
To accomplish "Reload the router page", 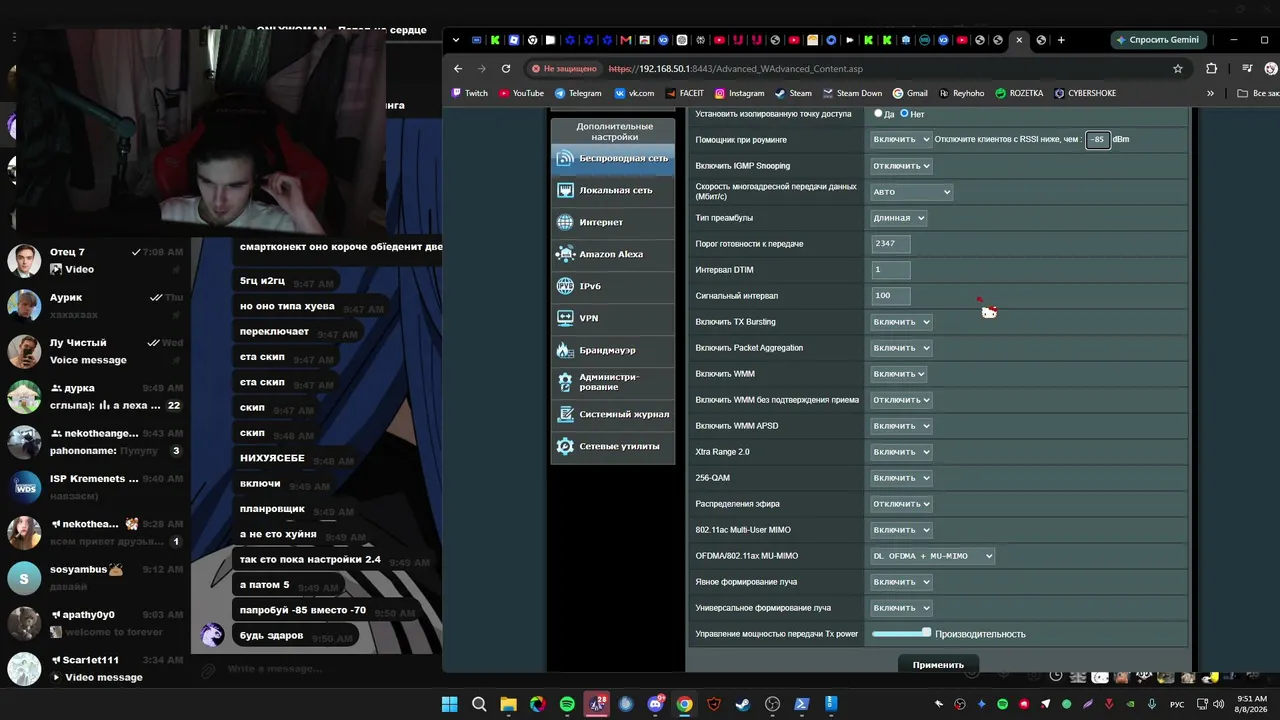I will pos(506,69).
